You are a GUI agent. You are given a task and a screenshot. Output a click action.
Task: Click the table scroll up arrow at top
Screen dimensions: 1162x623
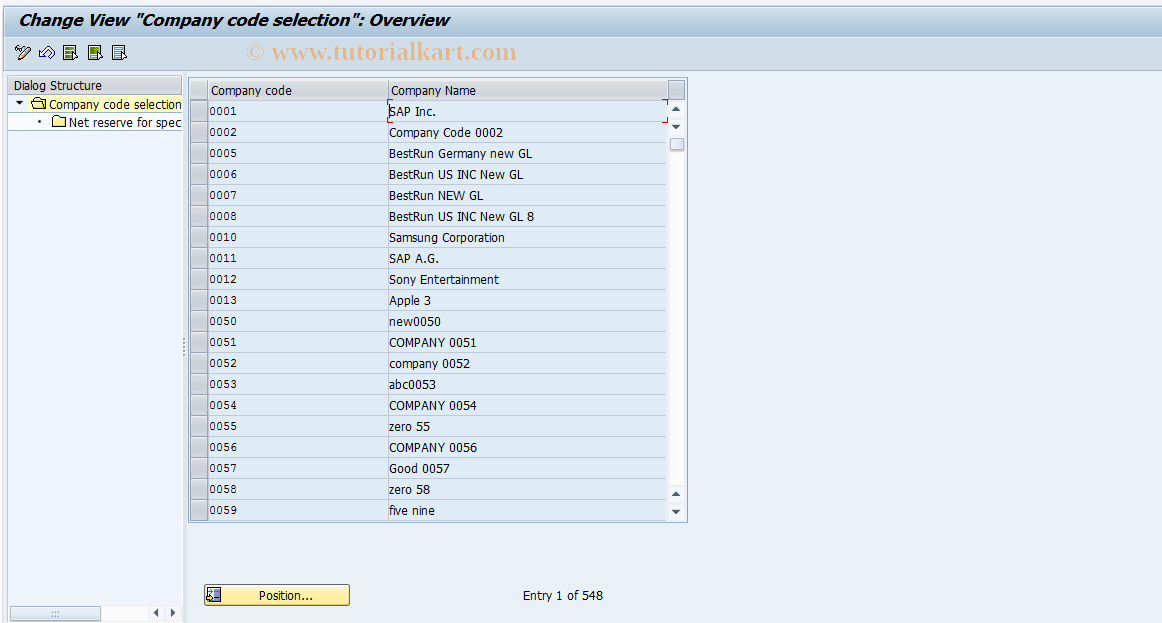pos(676,109)
